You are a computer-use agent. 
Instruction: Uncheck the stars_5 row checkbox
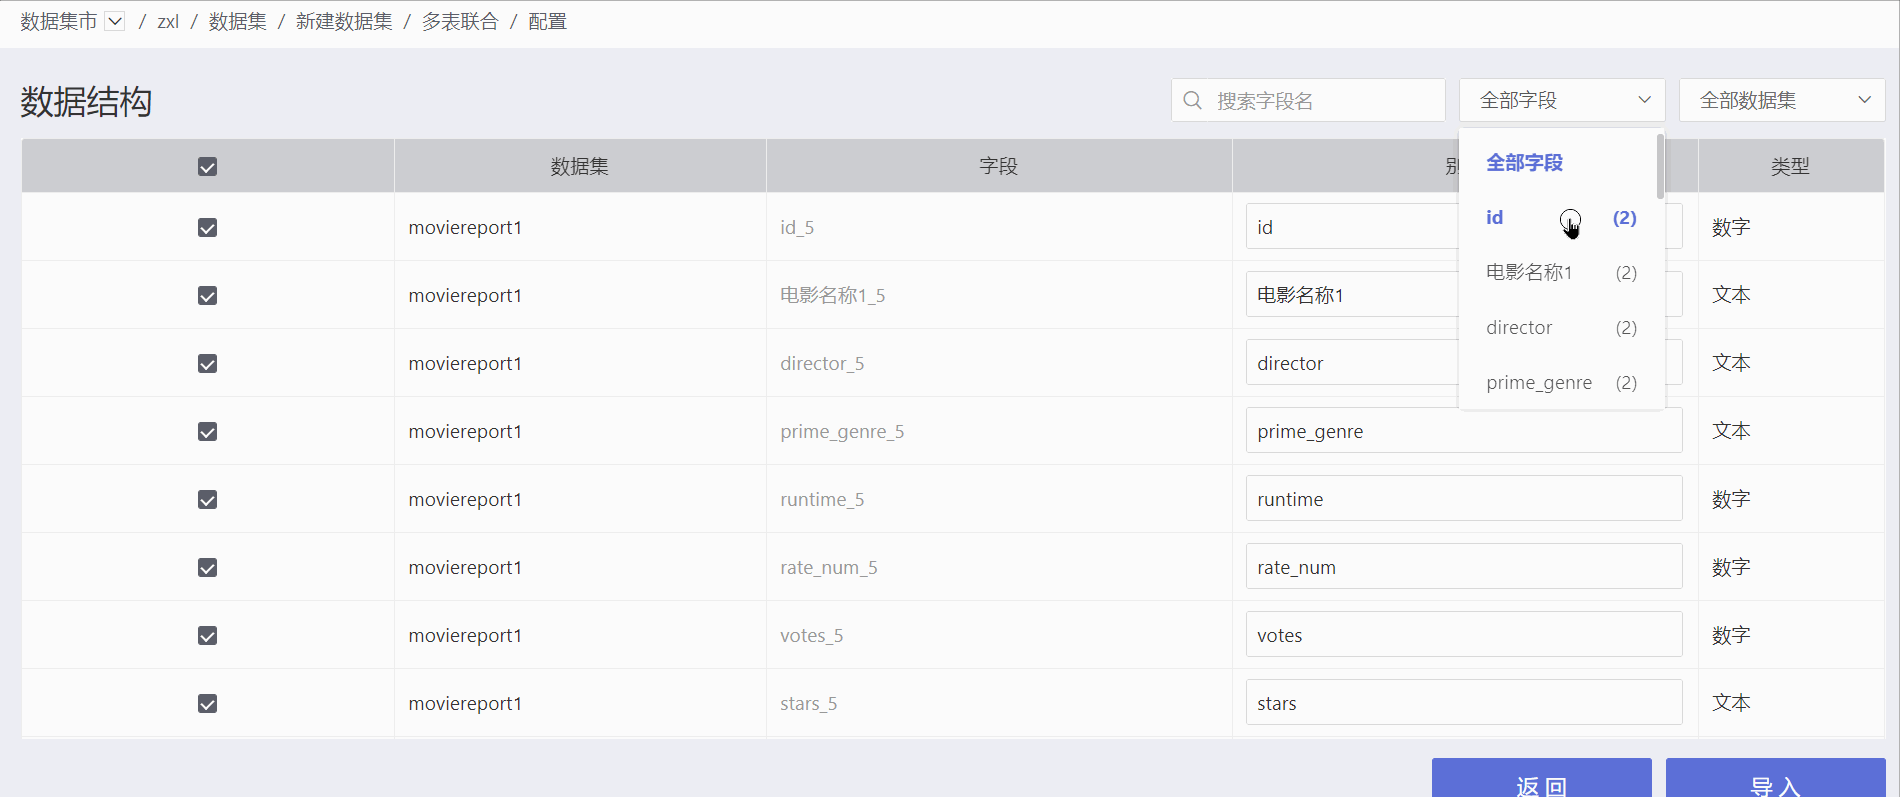click(x=207, y=704)
